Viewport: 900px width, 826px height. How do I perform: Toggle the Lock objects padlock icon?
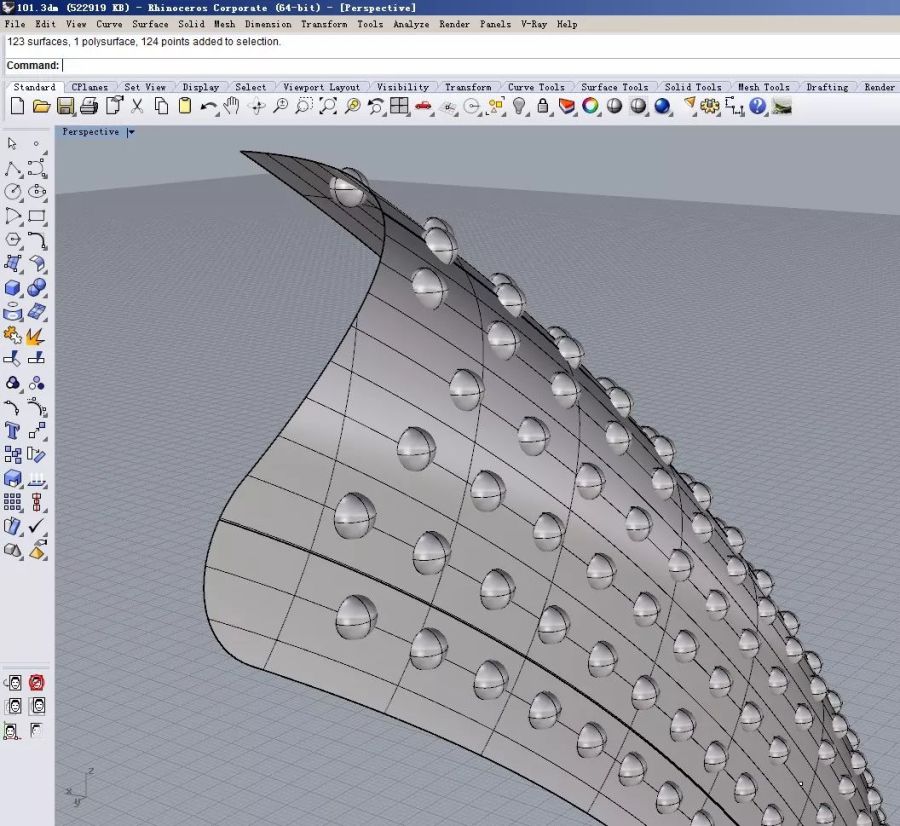coord(543,106)
